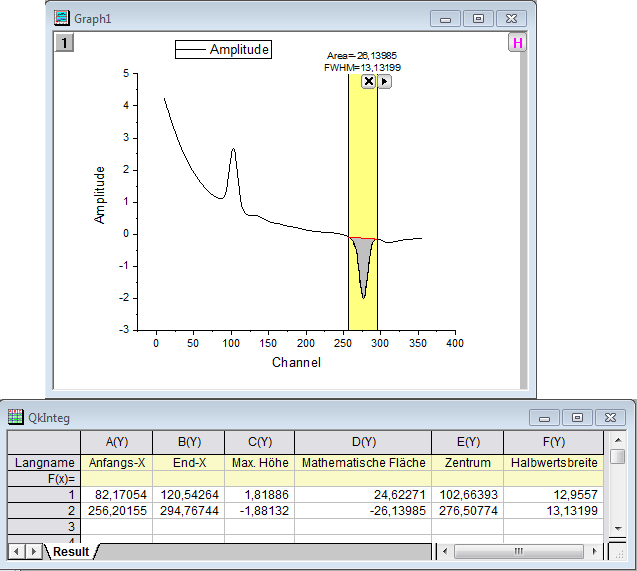The height and width of the screenshot is (571, 637).
Task: Click the horizontal scrollbar thumb
Action: point(518,552)
